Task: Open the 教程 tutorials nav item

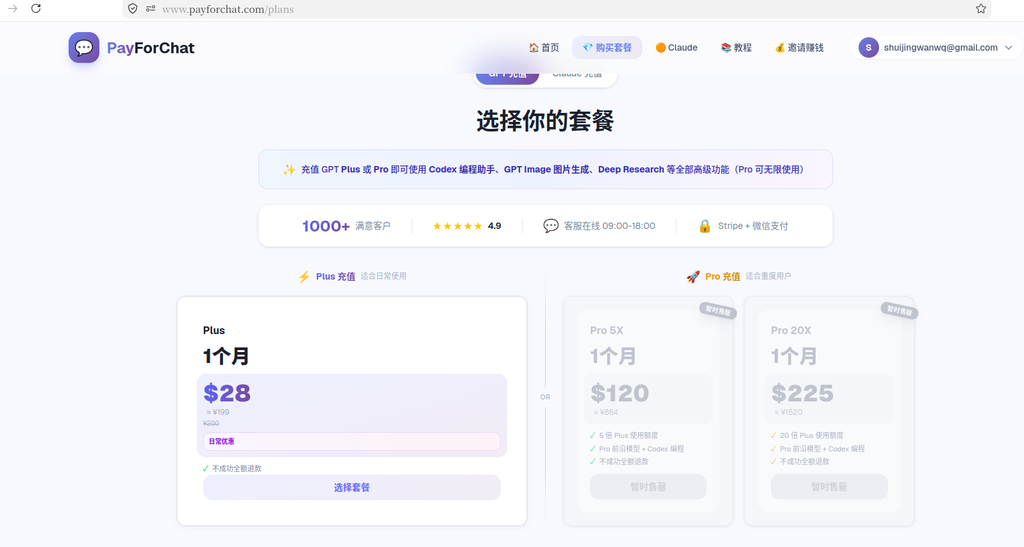Action: pyautogui.click(x=736, y=48)
